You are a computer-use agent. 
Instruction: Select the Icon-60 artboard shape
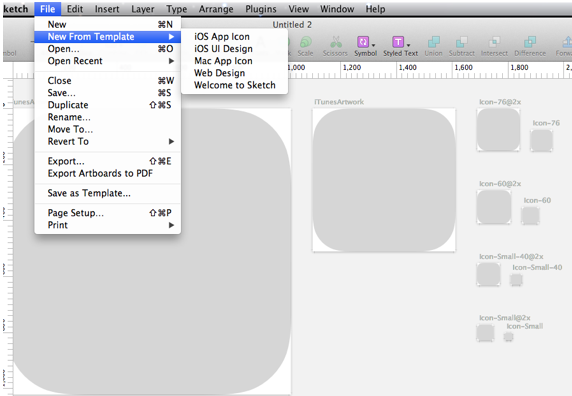530,216
